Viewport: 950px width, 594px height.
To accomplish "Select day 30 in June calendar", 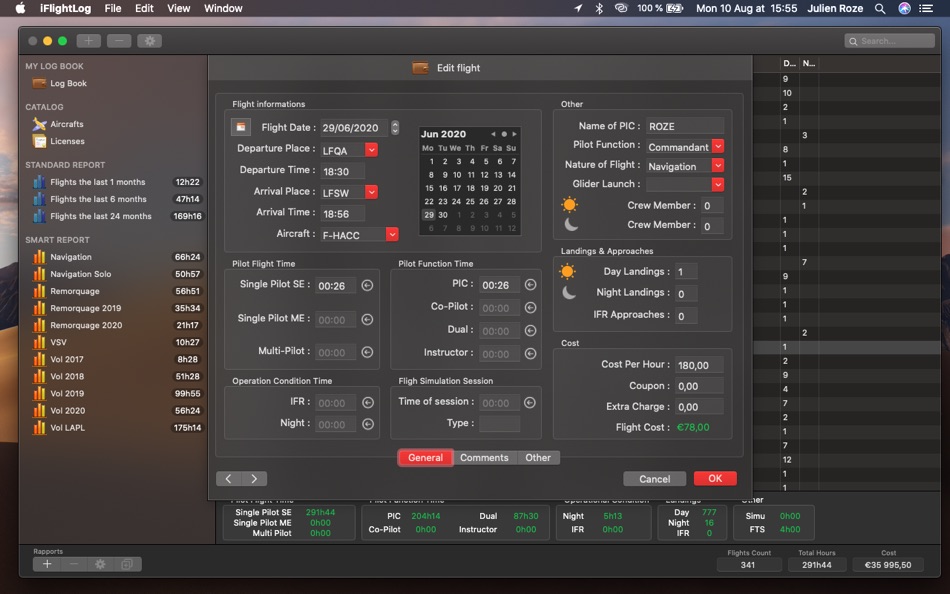I will click(443, 215).
